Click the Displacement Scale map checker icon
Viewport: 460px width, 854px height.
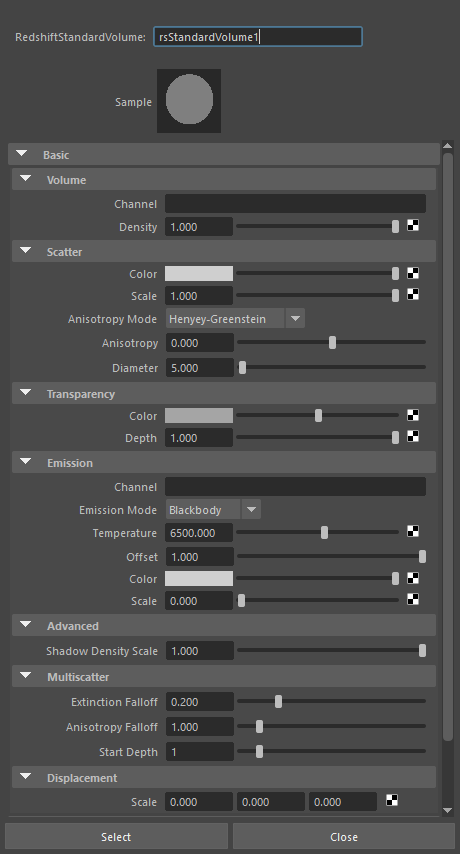(392, 801)
